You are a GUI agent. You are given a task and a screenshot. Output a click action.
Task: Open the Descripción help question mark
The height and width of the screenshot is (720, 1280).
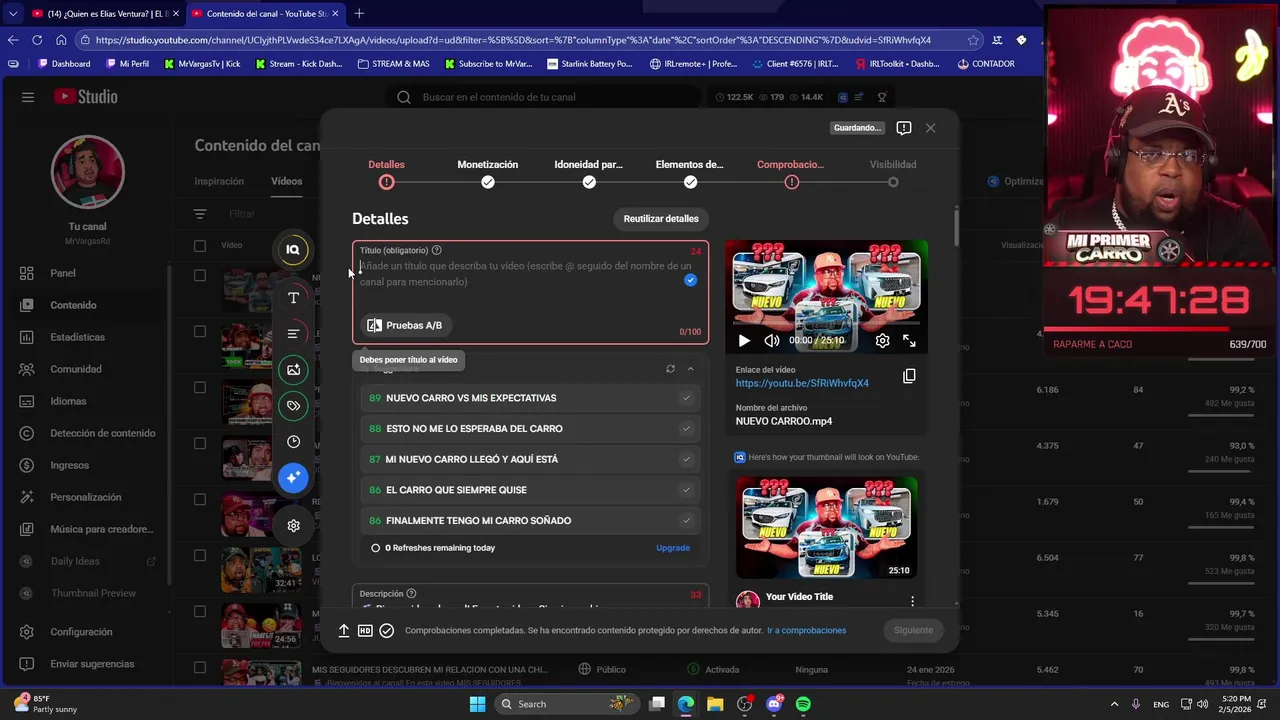pyautogui.click(x=411, y=594)
